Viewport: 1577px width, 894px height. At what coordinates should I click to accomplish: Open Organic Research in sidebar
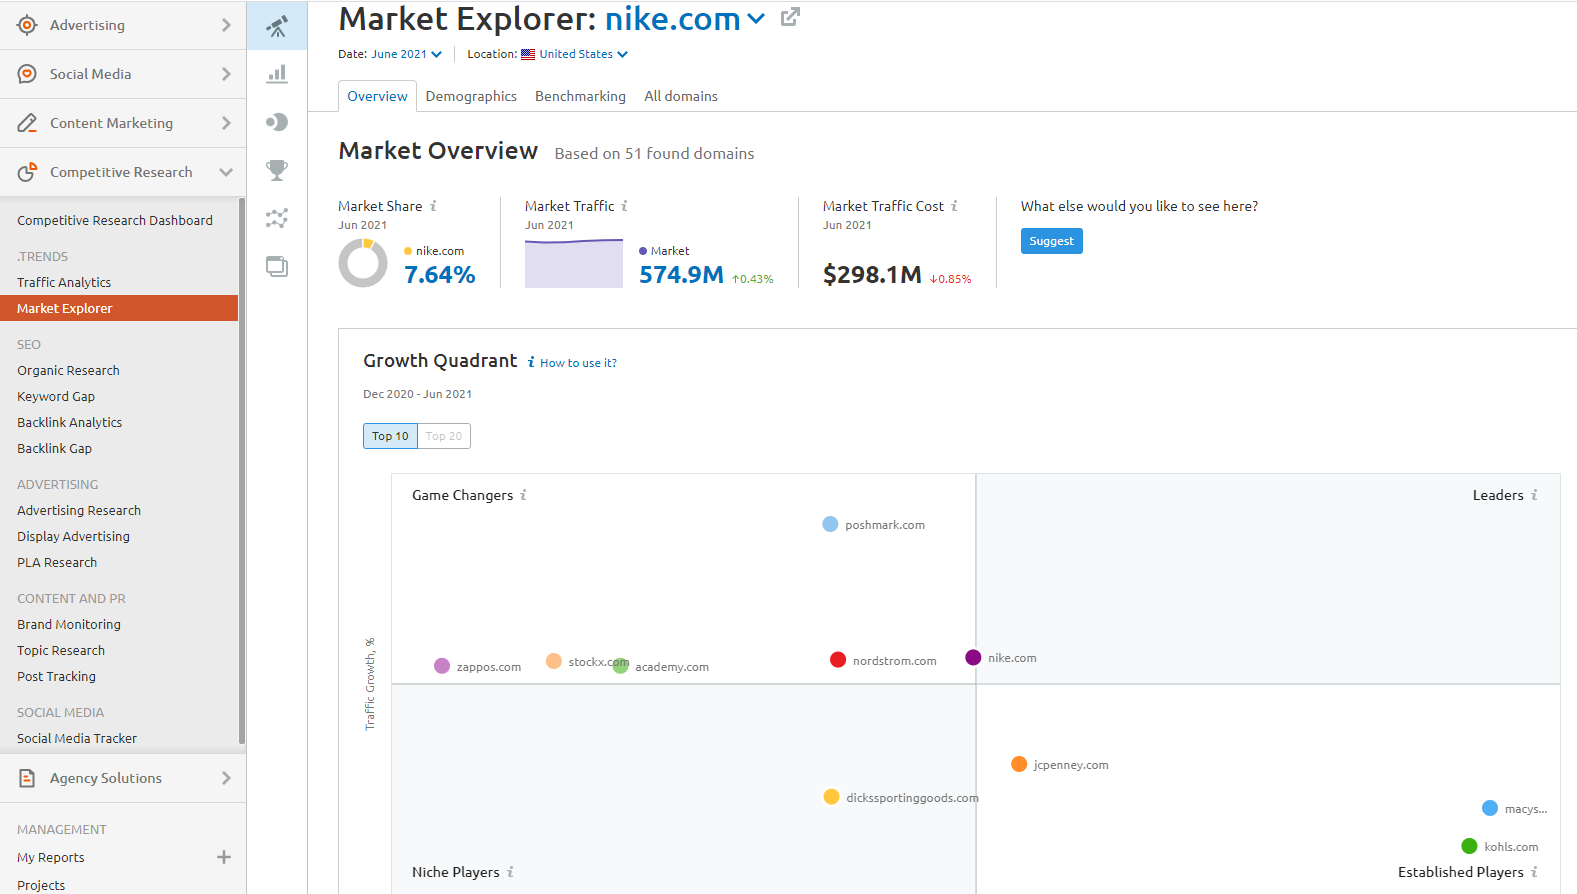pyautogui.click(x=68, y=370)
